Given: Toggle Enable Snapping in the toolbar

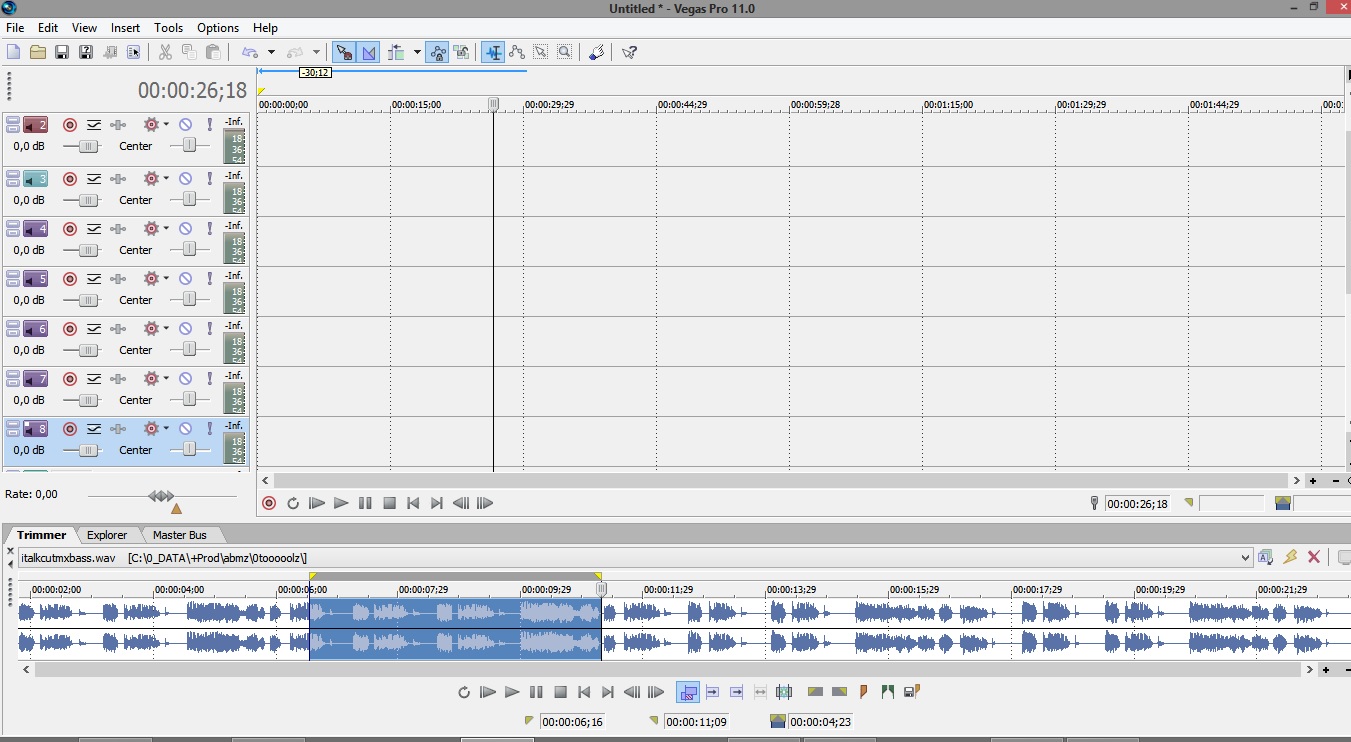Looking at the screenshot, I should point(343,52).
